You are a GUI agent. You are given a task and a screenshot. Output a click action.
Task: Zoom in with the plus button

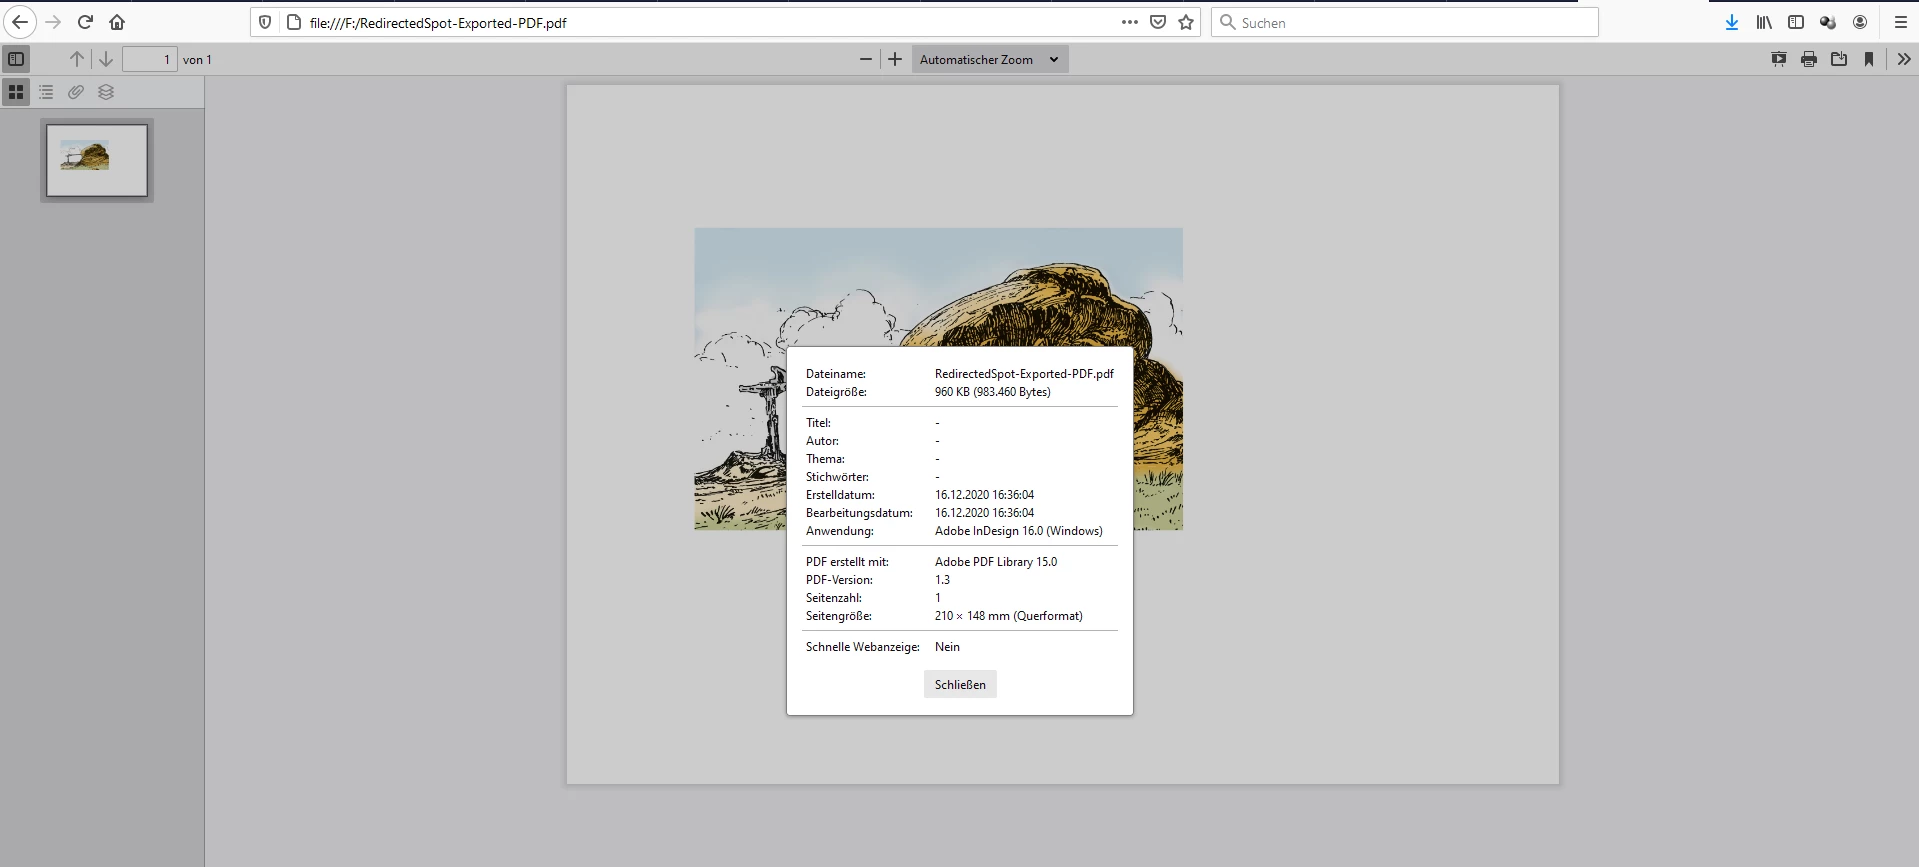895,59
